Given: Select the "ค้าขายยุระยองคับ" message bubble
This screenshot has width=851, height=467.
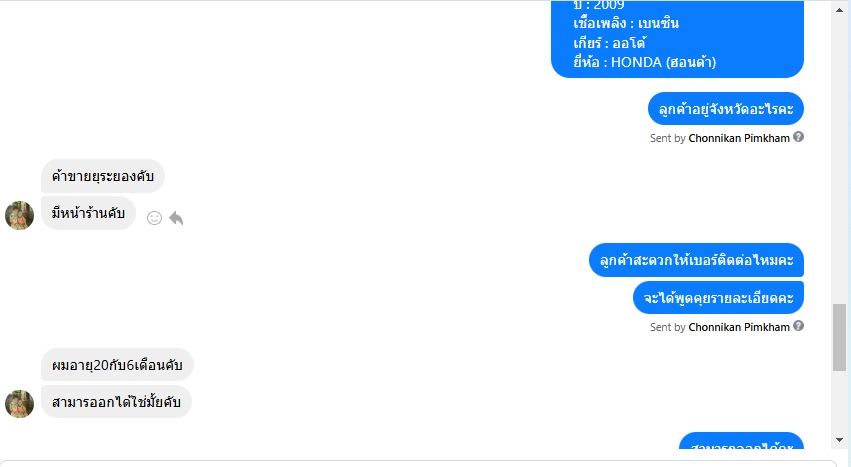Looking at the screenshot, I should click(103, 176).
